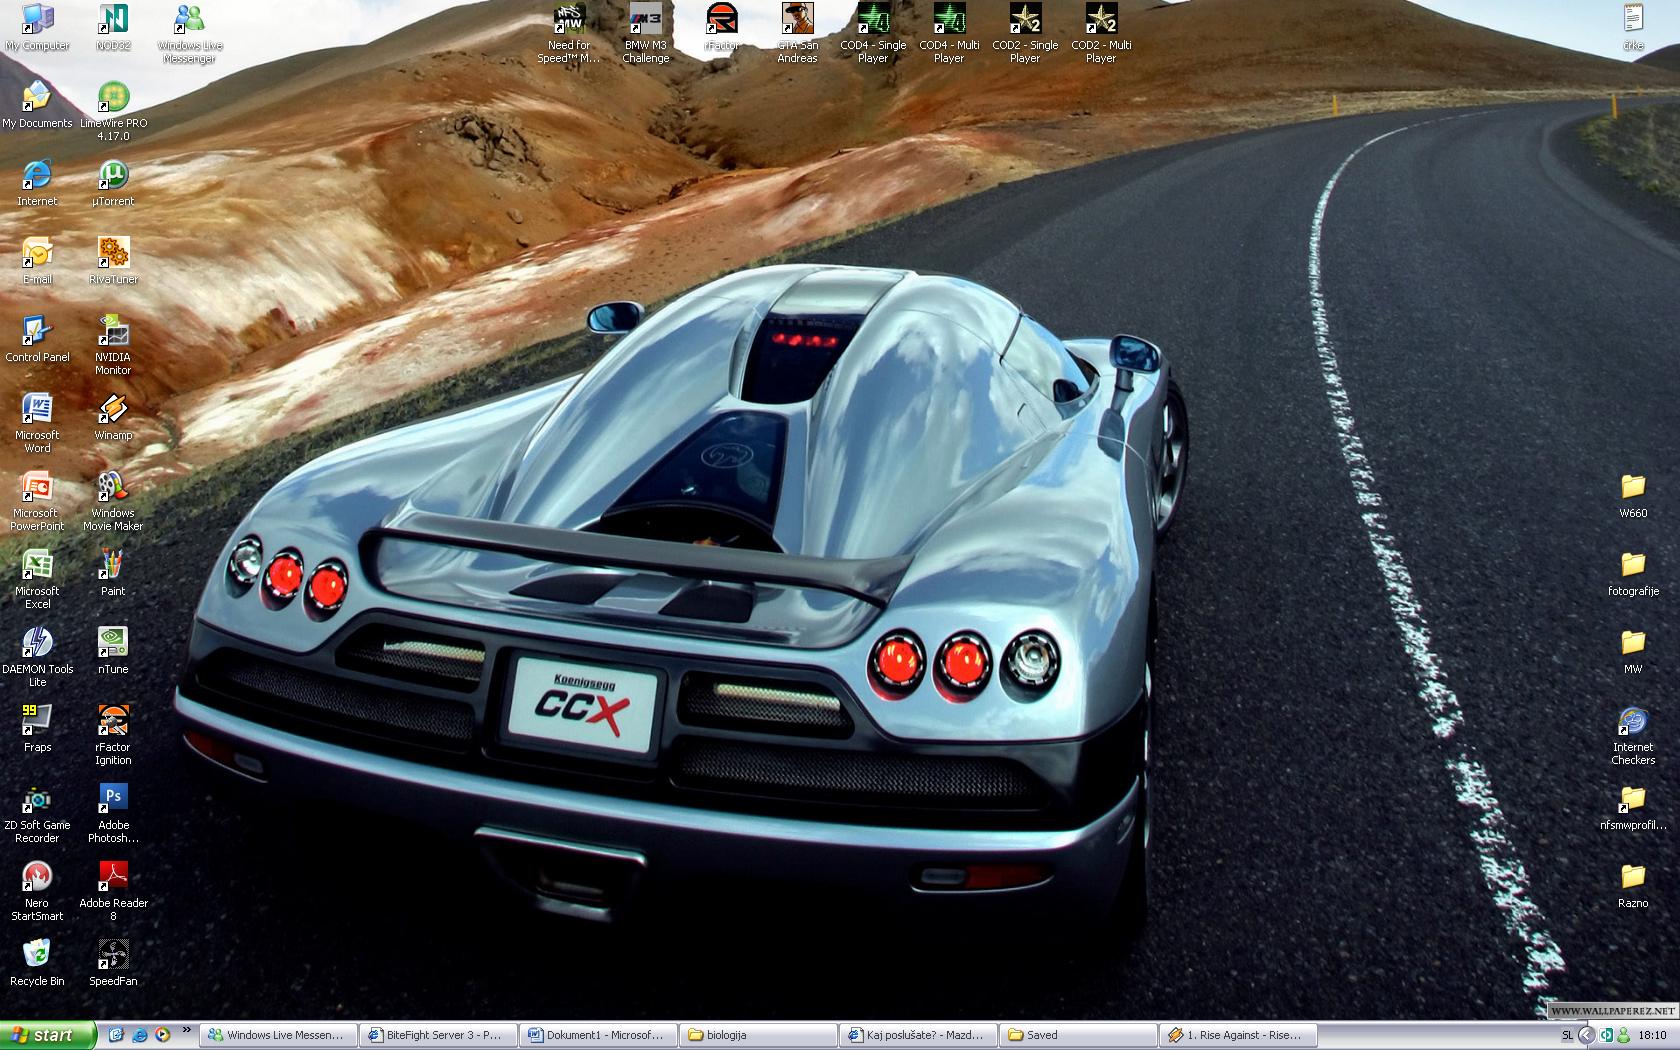Launch rFactor Ignition shortcut
This screenshot has width=1680, height=1050.
113,735
